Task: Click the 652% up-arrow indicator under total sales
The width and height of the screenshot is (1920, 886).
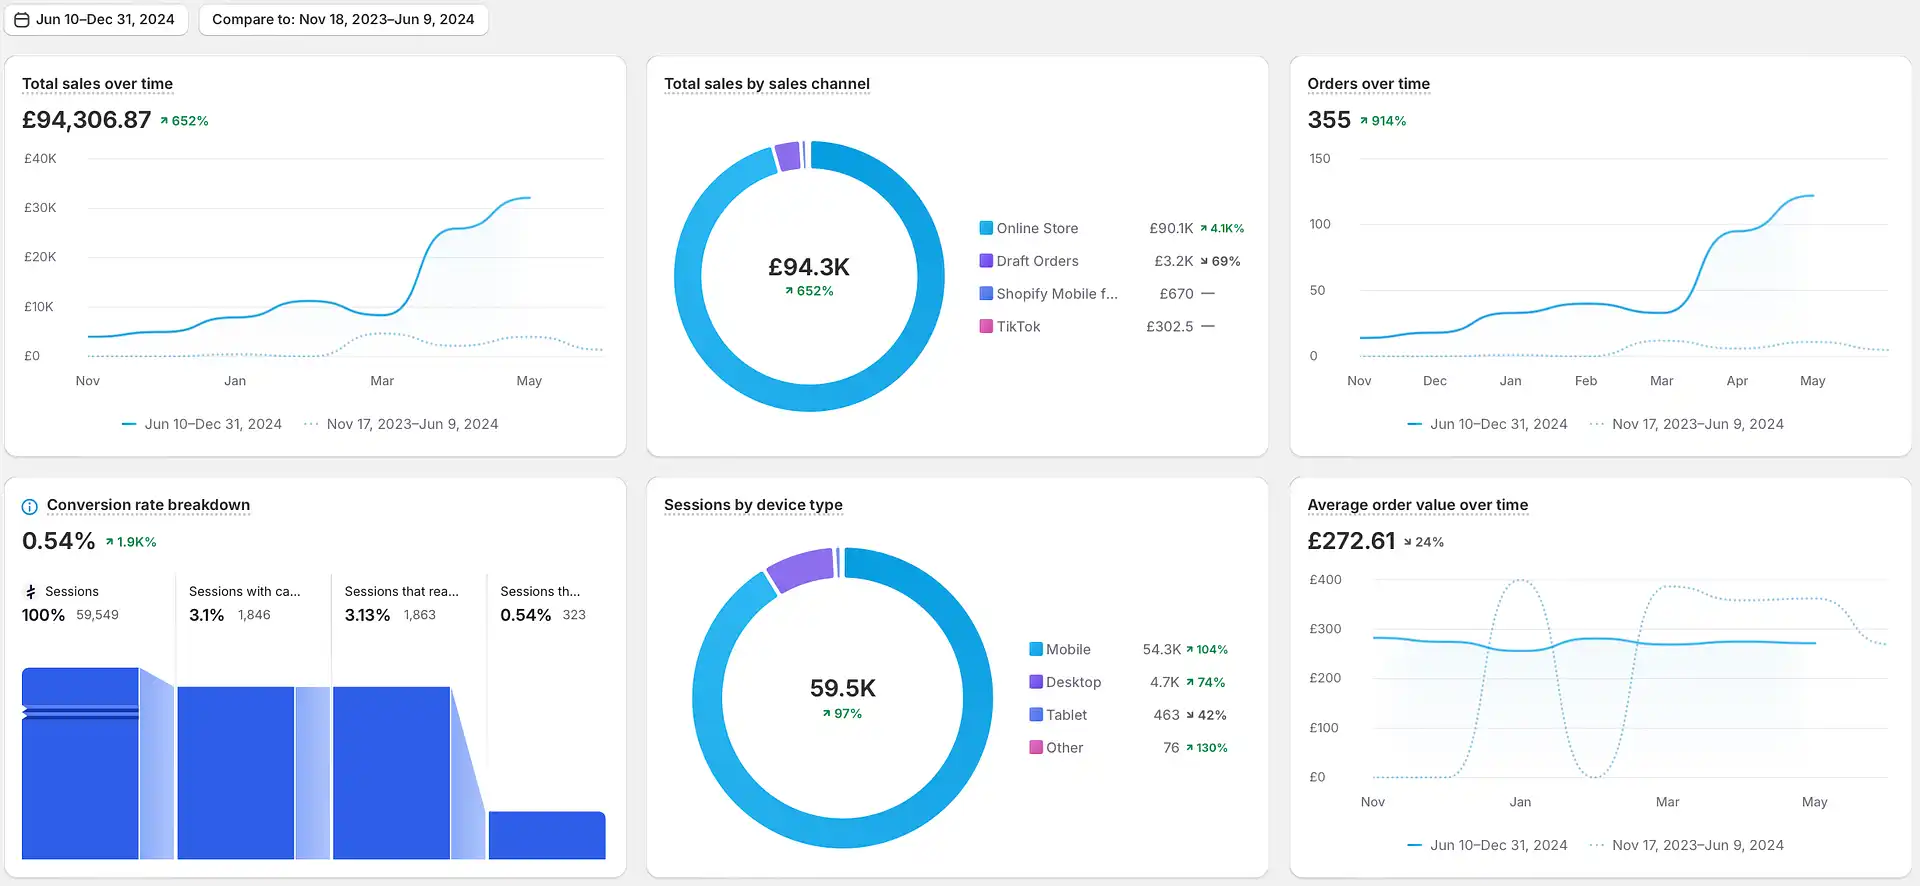Action: (184, 121)
